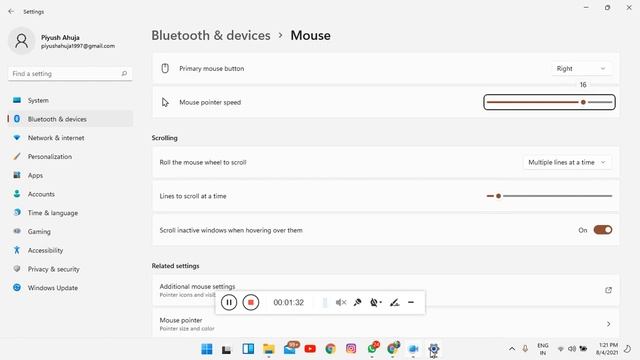640x360 pixels.
Task: Open Privacy & security settings
Action: click(x=70, y=269)
